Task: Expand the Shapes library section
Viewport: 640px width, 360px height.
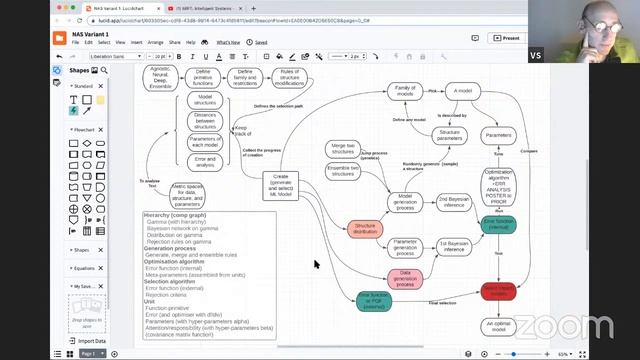Action: tap(80, 250)
